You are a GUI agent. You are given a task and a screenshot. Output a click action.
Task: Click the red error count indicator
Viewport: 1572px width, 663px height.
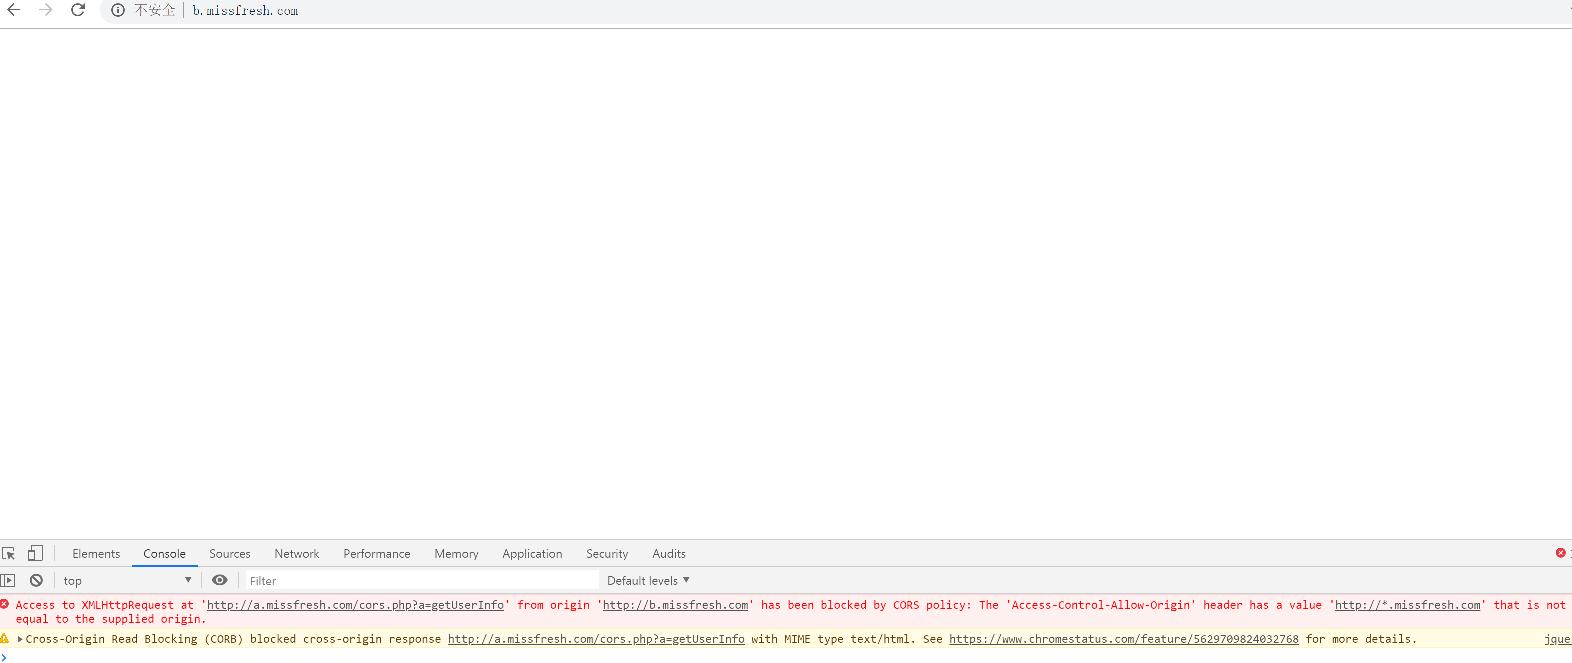(1560, 553)
